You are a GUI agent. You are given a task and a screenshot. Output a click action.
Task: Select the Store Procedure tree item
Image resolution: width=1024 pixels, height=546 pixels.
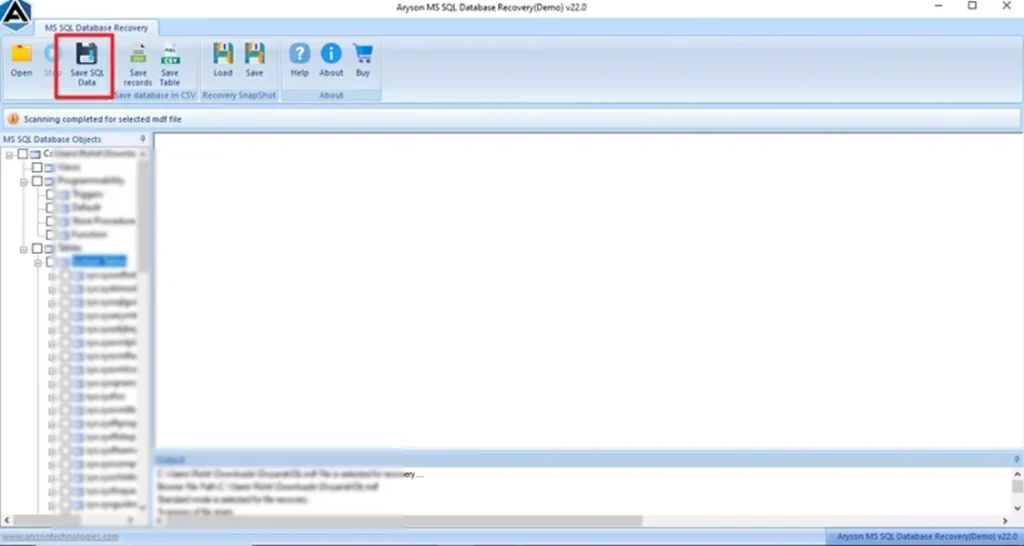(103, 221)
